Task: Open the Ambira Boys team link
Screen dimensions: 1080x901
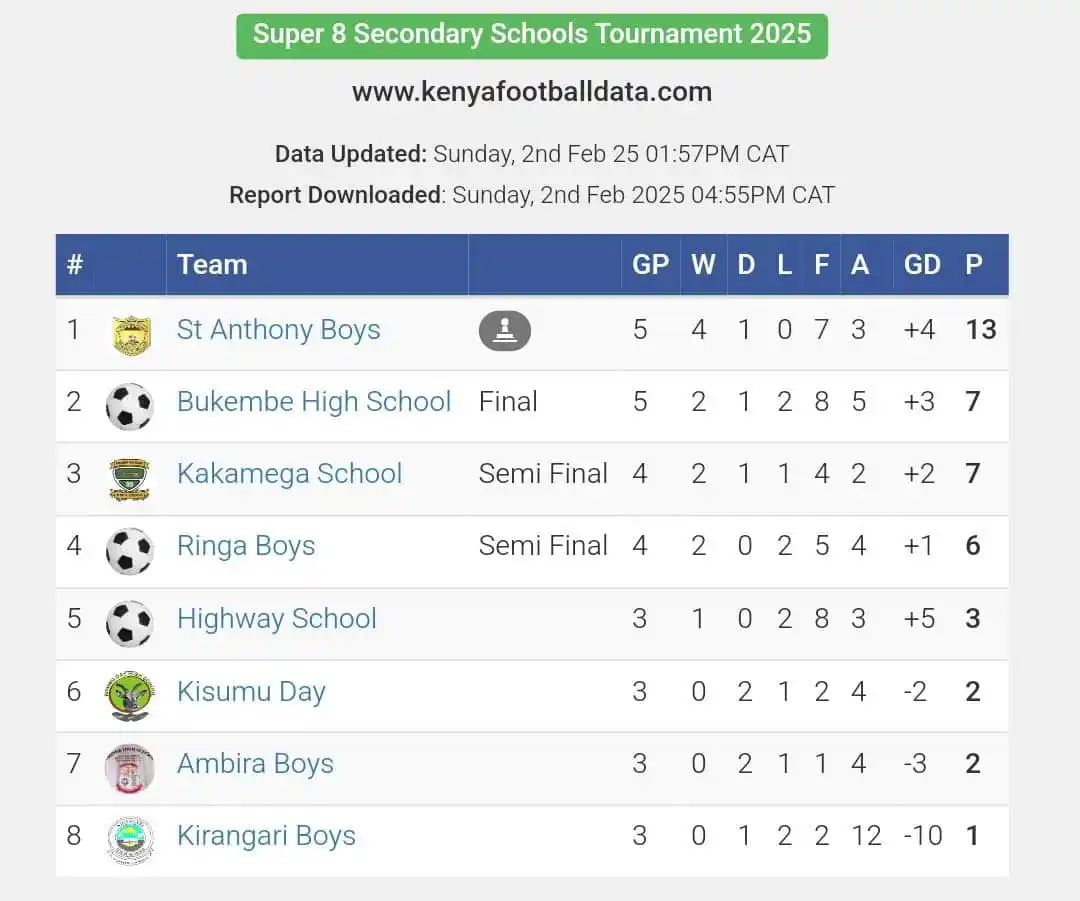Action: pyautogui.click(x=256, y=764)
